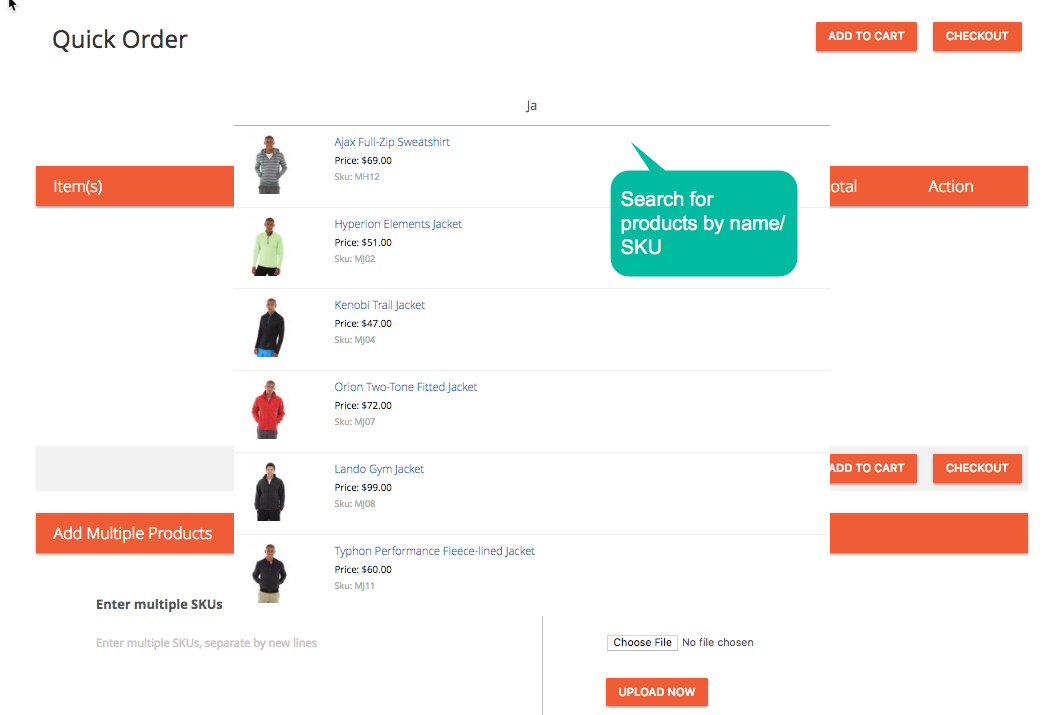Image resolution: width=1057 pixels, height=715 pixels.
Task: Click the Typhon Performance Fleece-lined Jacket image
Action: [x=269, y=573]
